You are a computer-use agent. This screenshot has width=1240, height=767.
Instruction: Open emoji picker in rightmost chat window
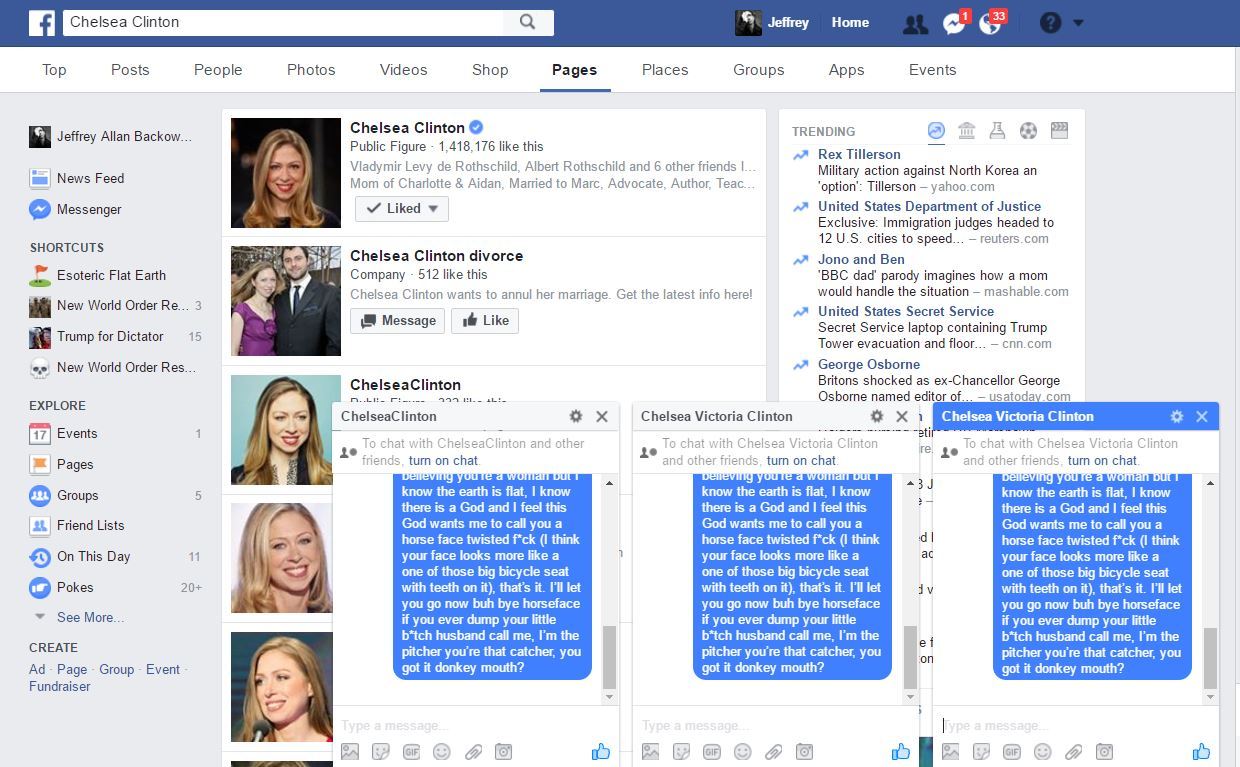pyautogui.click(x=1042, y=752)
